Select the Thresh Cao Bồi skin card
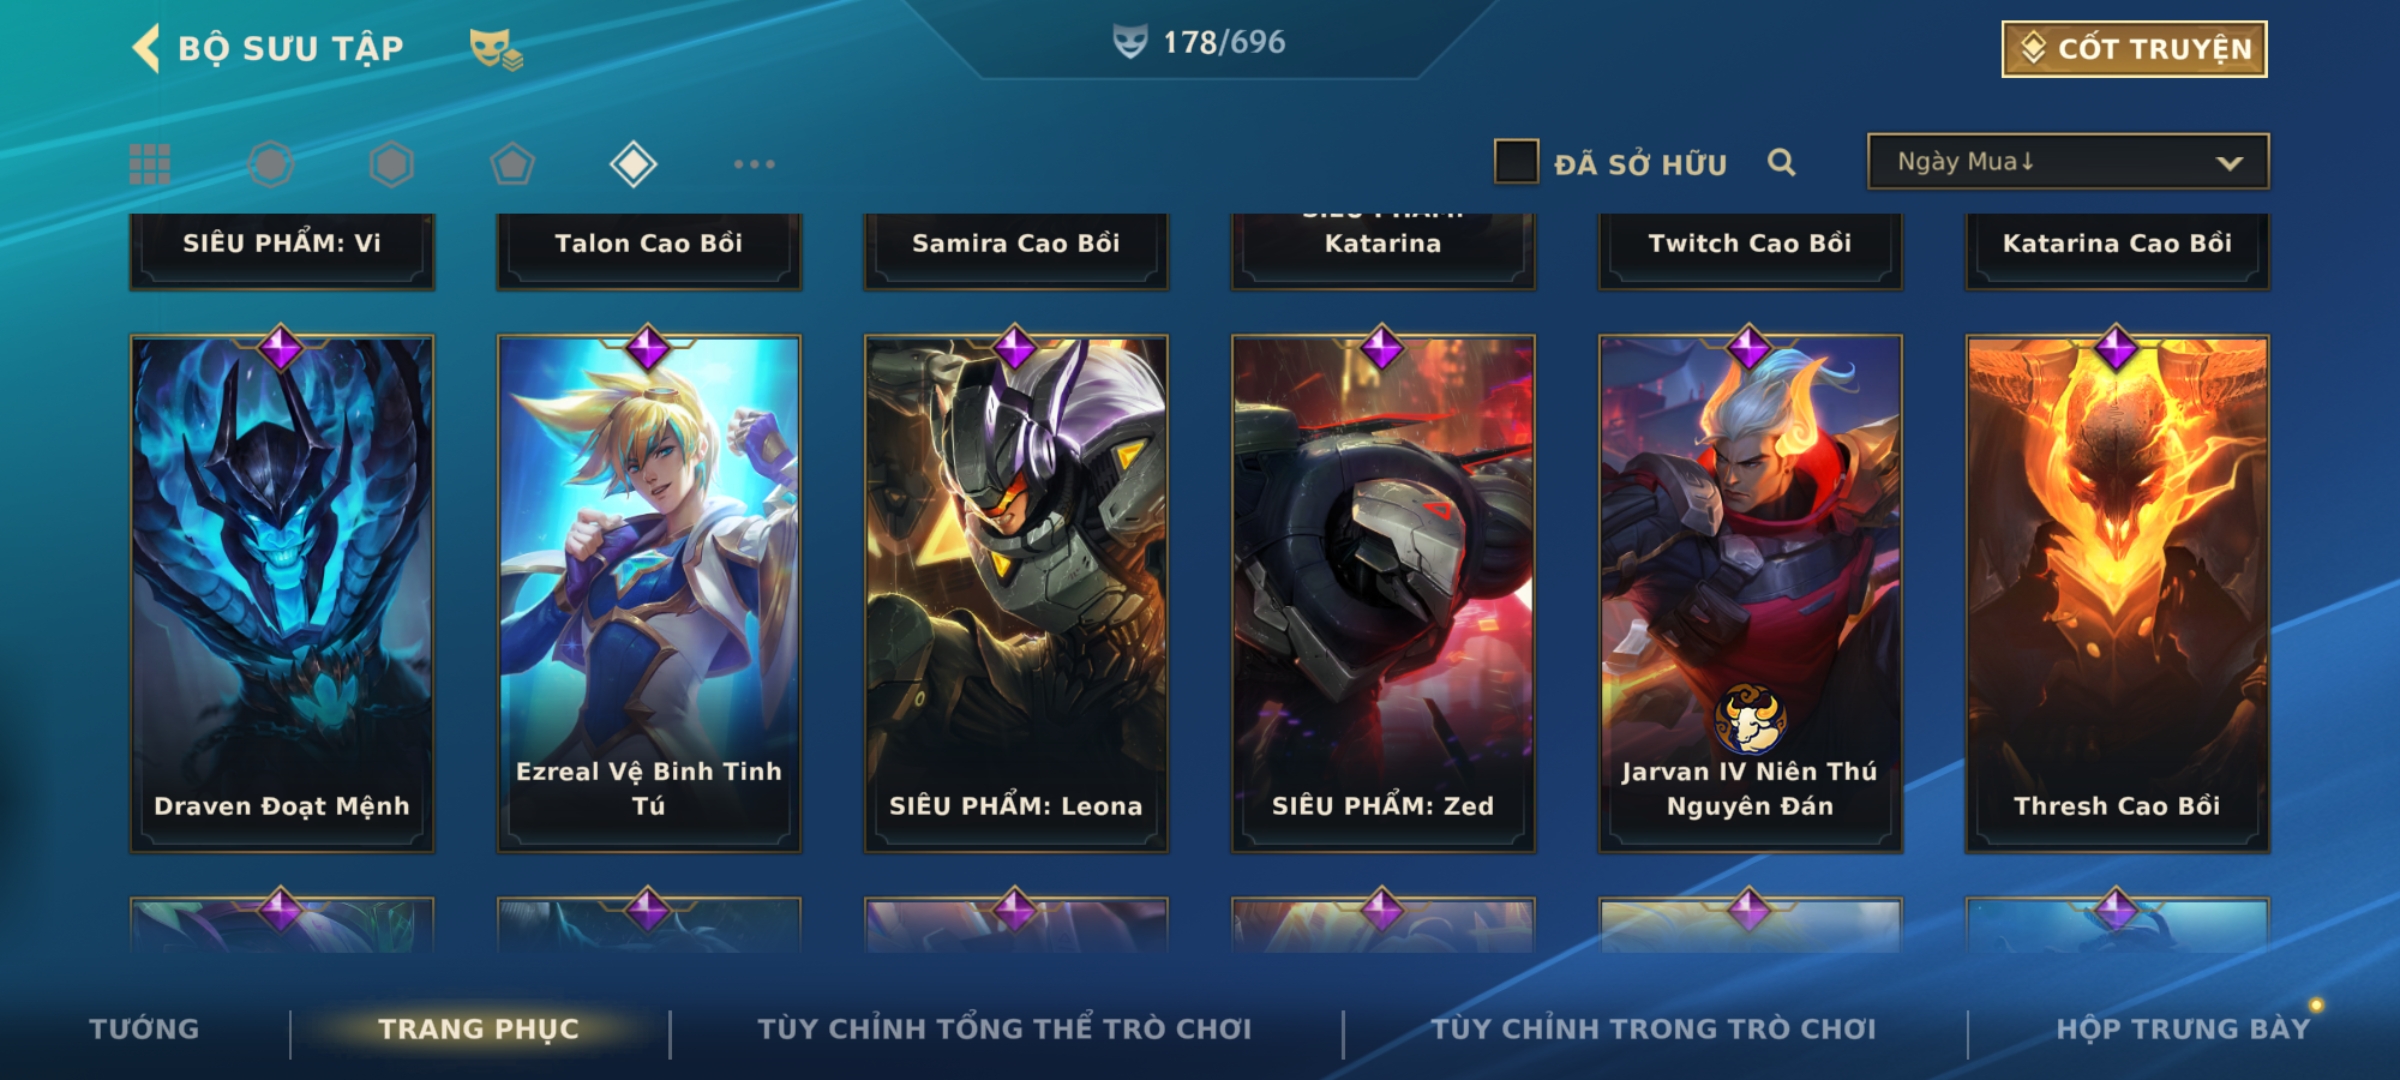2400x1080 pixels. coord(2118,594)
